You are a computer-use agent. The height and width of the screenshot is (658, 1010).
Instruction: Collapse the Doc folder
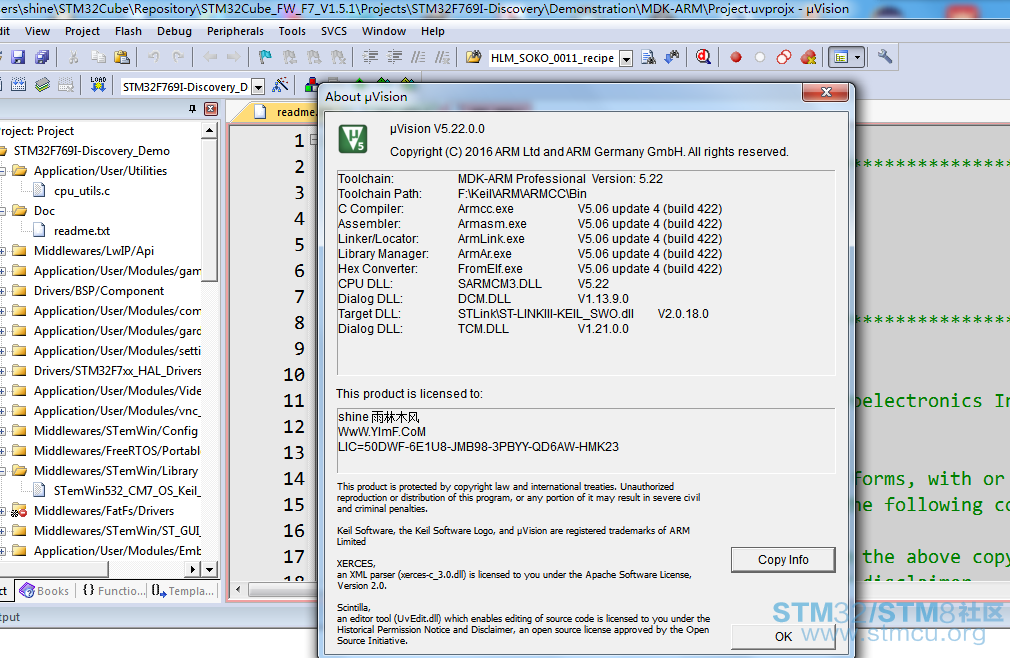point(3,211)
